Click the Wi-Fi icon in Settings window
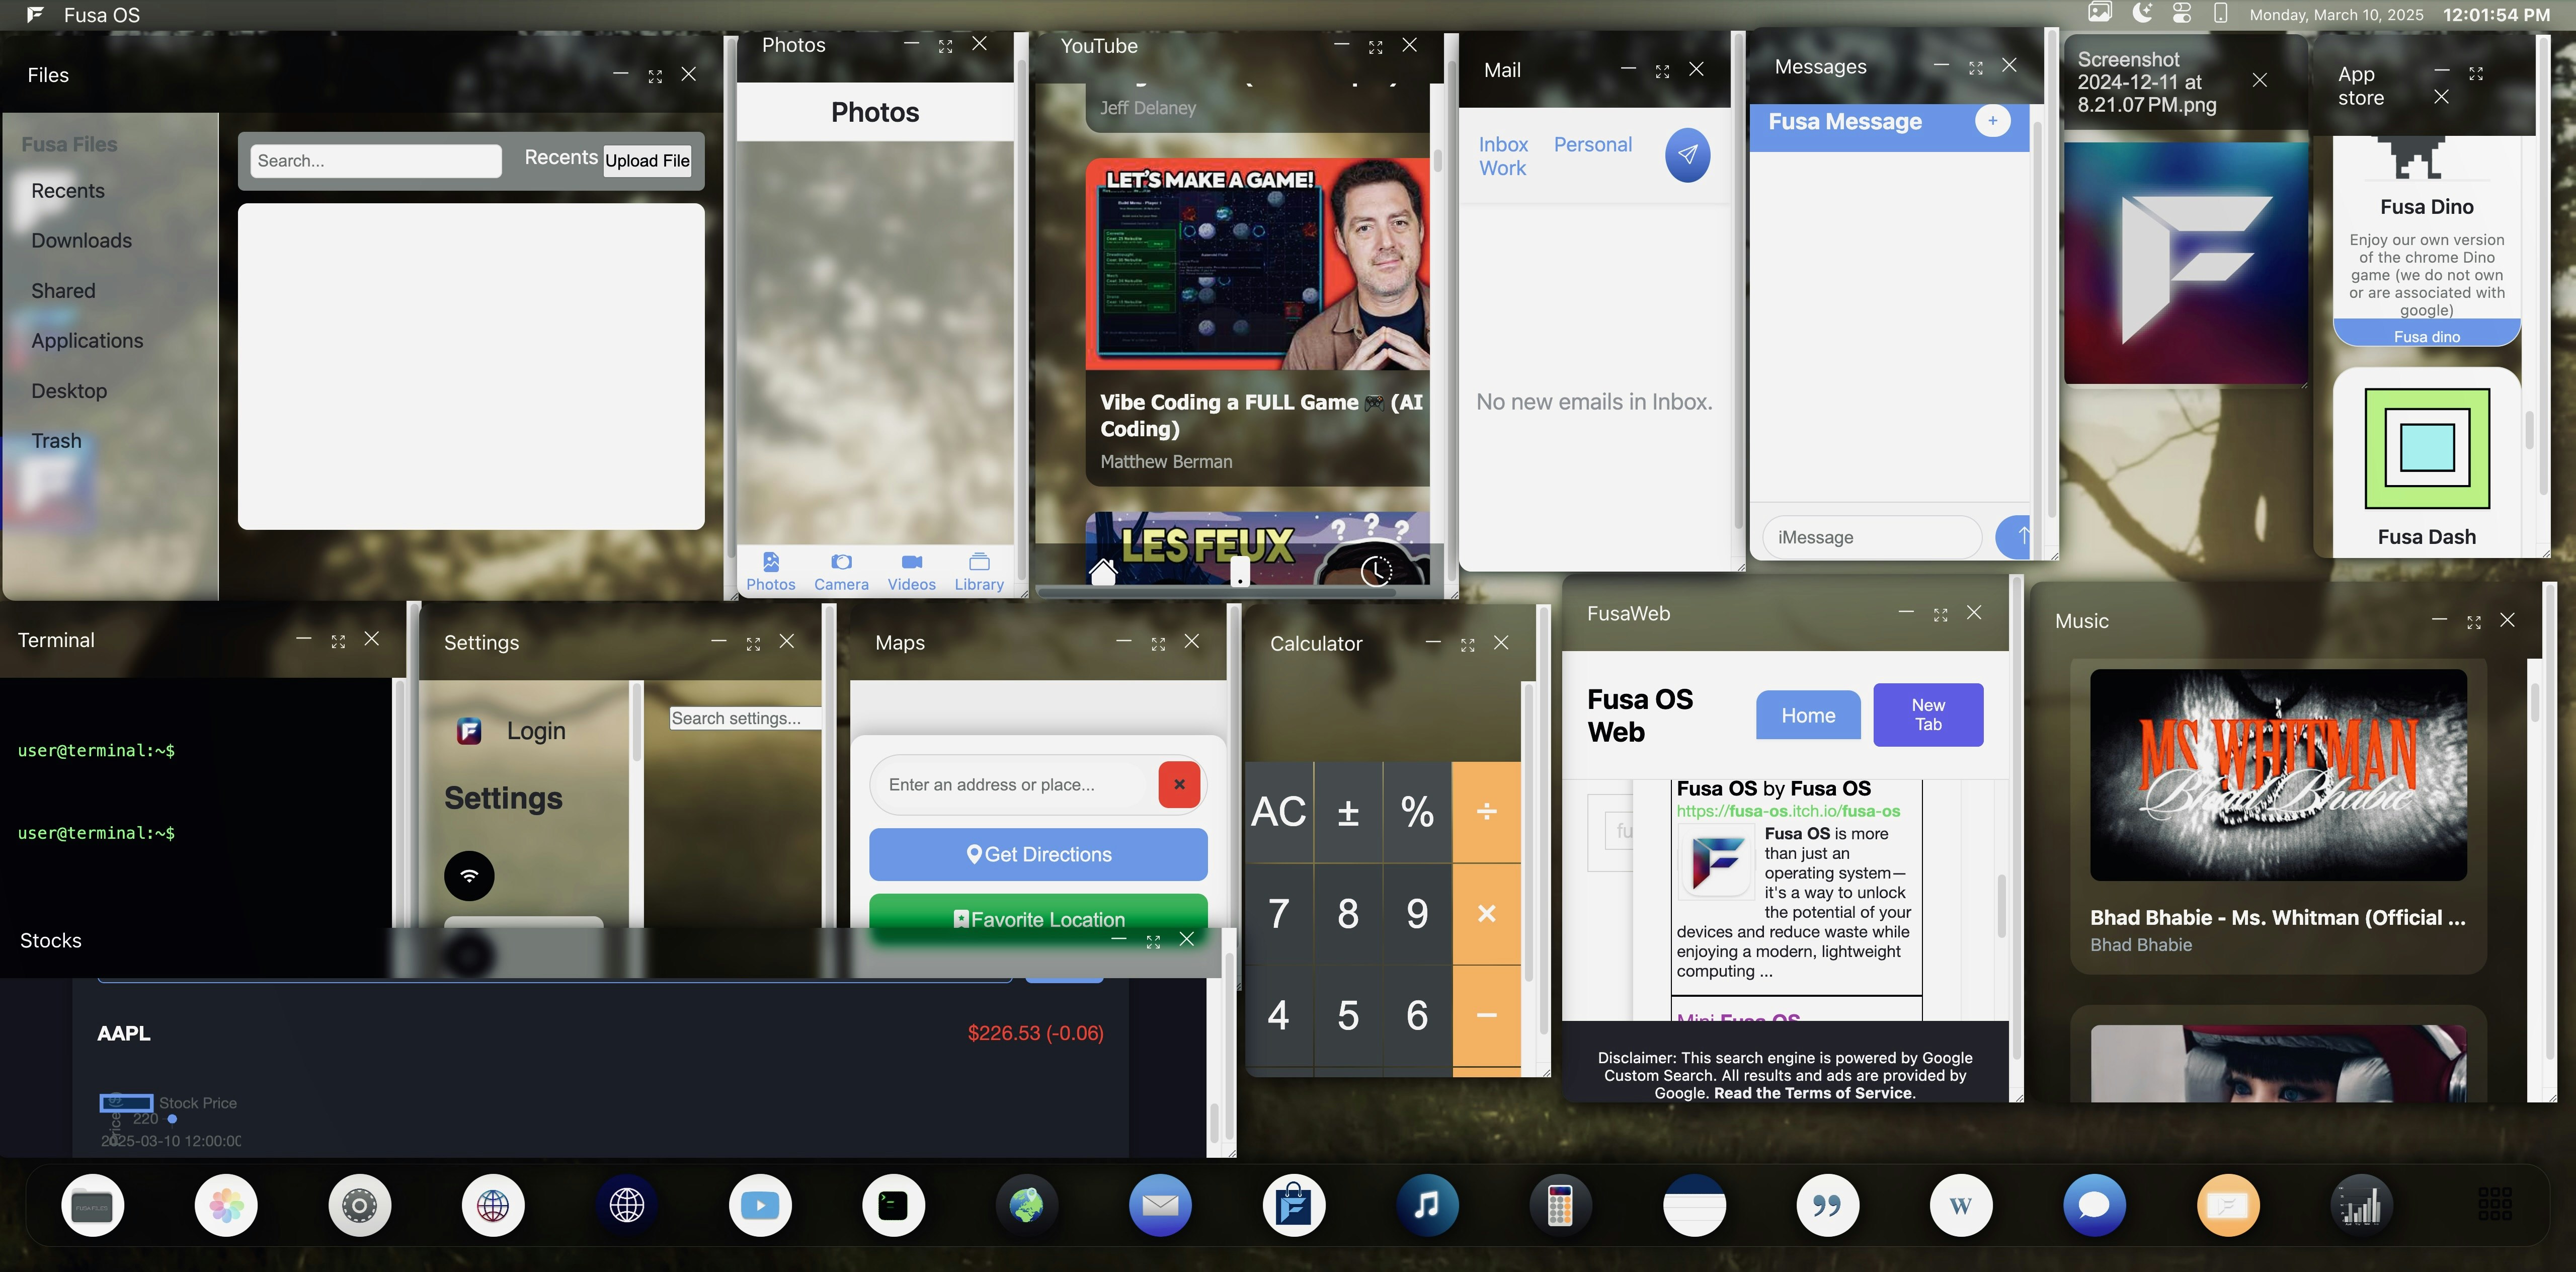Screen dimensions: 2576x1272 (x=469, y=876)
